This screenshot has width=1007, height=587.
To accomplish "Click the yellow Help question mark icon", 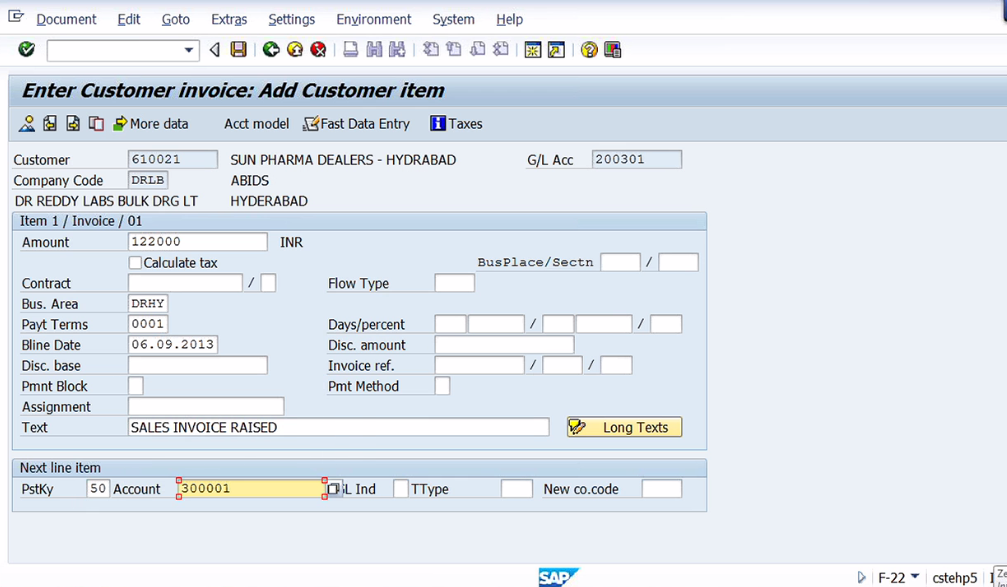I will click(589, 49).
